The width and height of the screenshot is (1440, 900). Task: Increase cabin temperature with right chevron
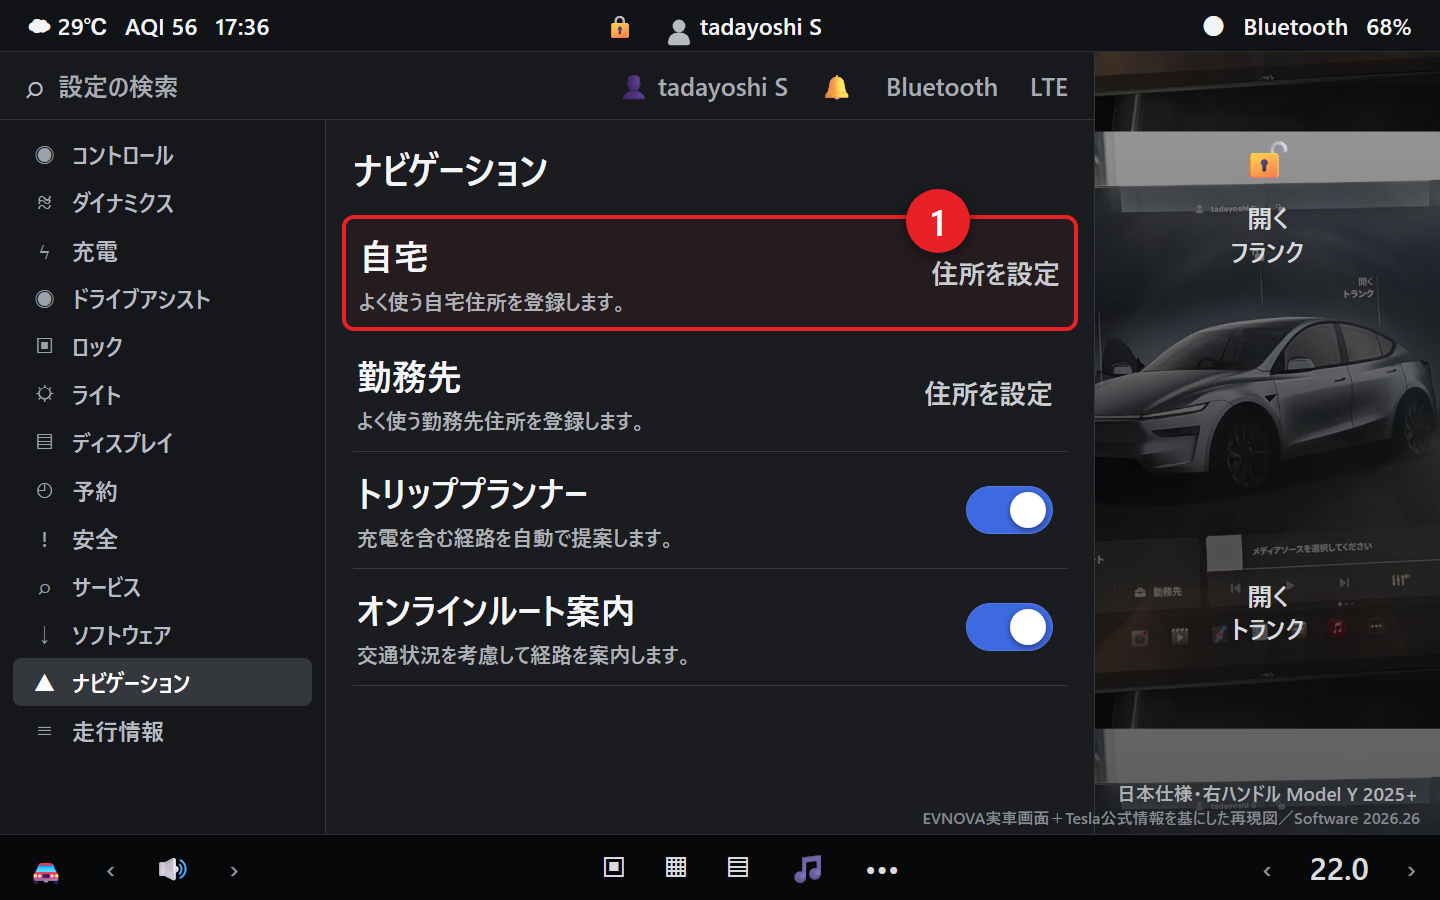click(x=1412, y=871)
